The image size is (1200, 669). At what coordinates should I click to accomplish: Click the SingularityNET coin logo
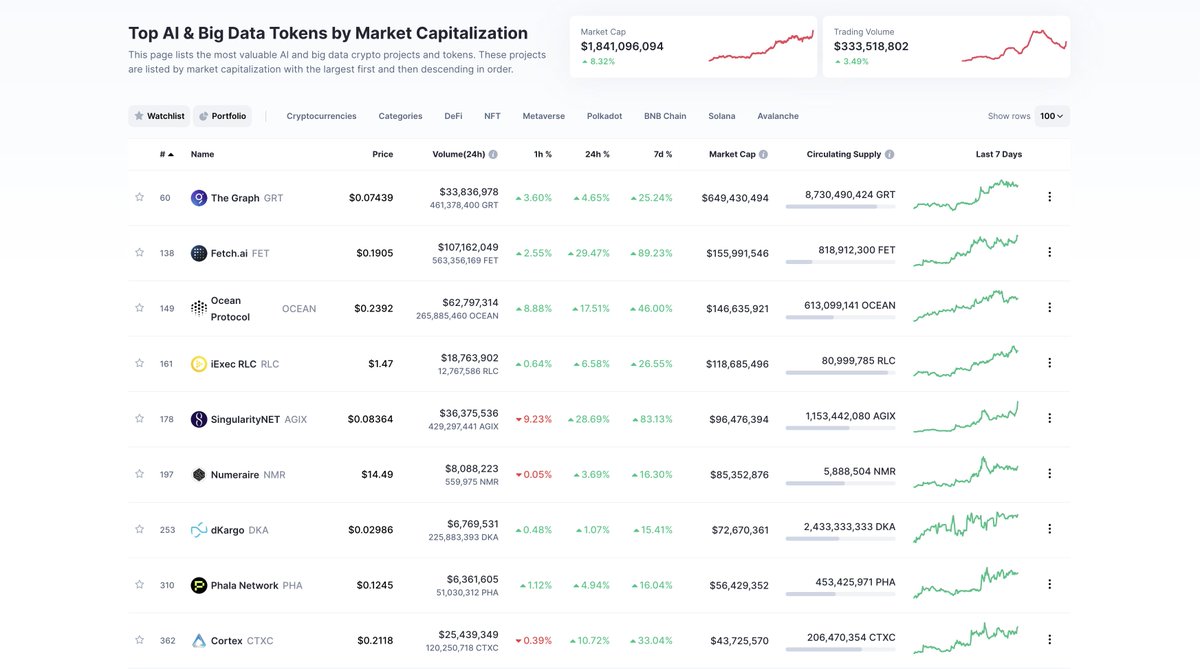pos(199,419)
